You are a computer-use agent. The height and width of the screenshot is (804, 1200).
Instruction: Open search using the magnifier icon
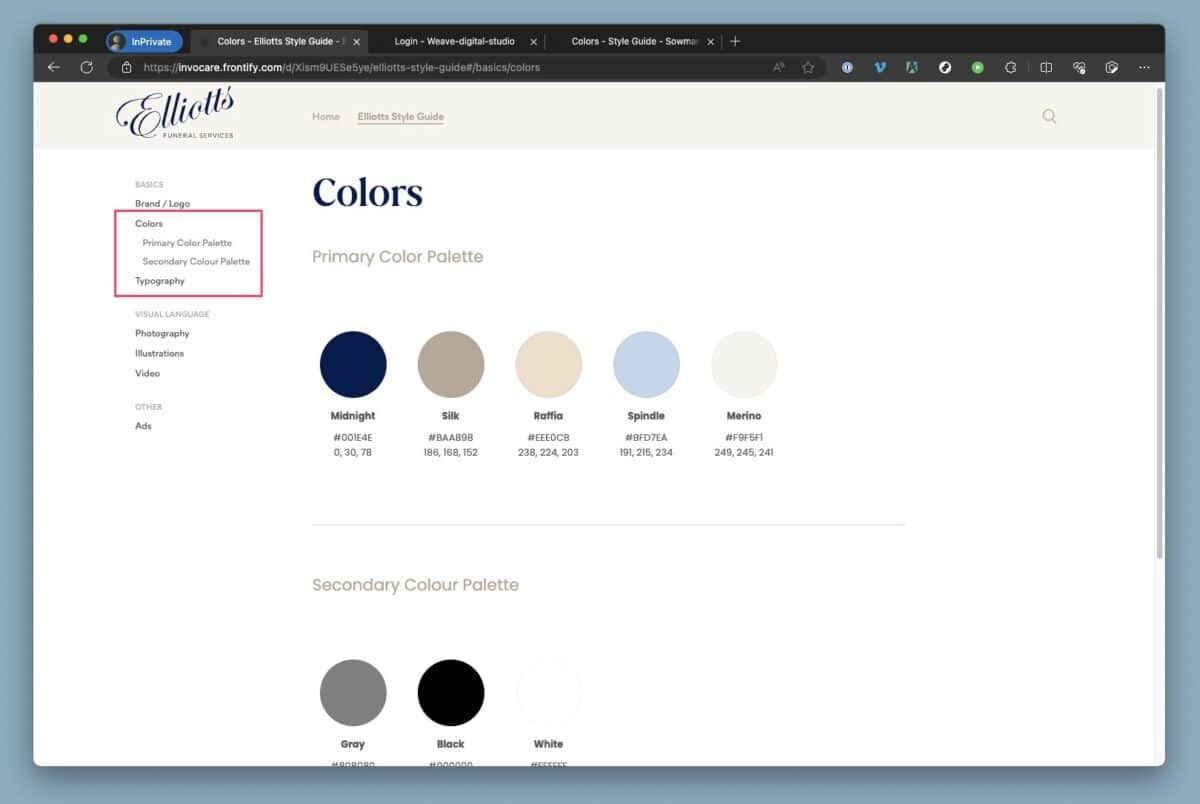point(1048,116)
